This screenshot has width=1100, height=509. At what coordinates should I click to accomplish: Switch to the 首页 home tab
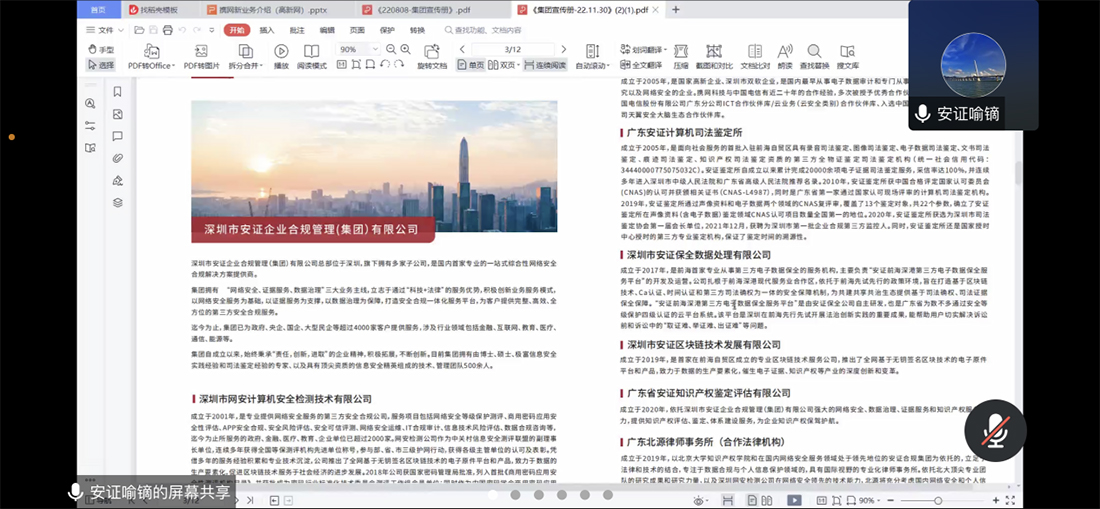[99, 10]
